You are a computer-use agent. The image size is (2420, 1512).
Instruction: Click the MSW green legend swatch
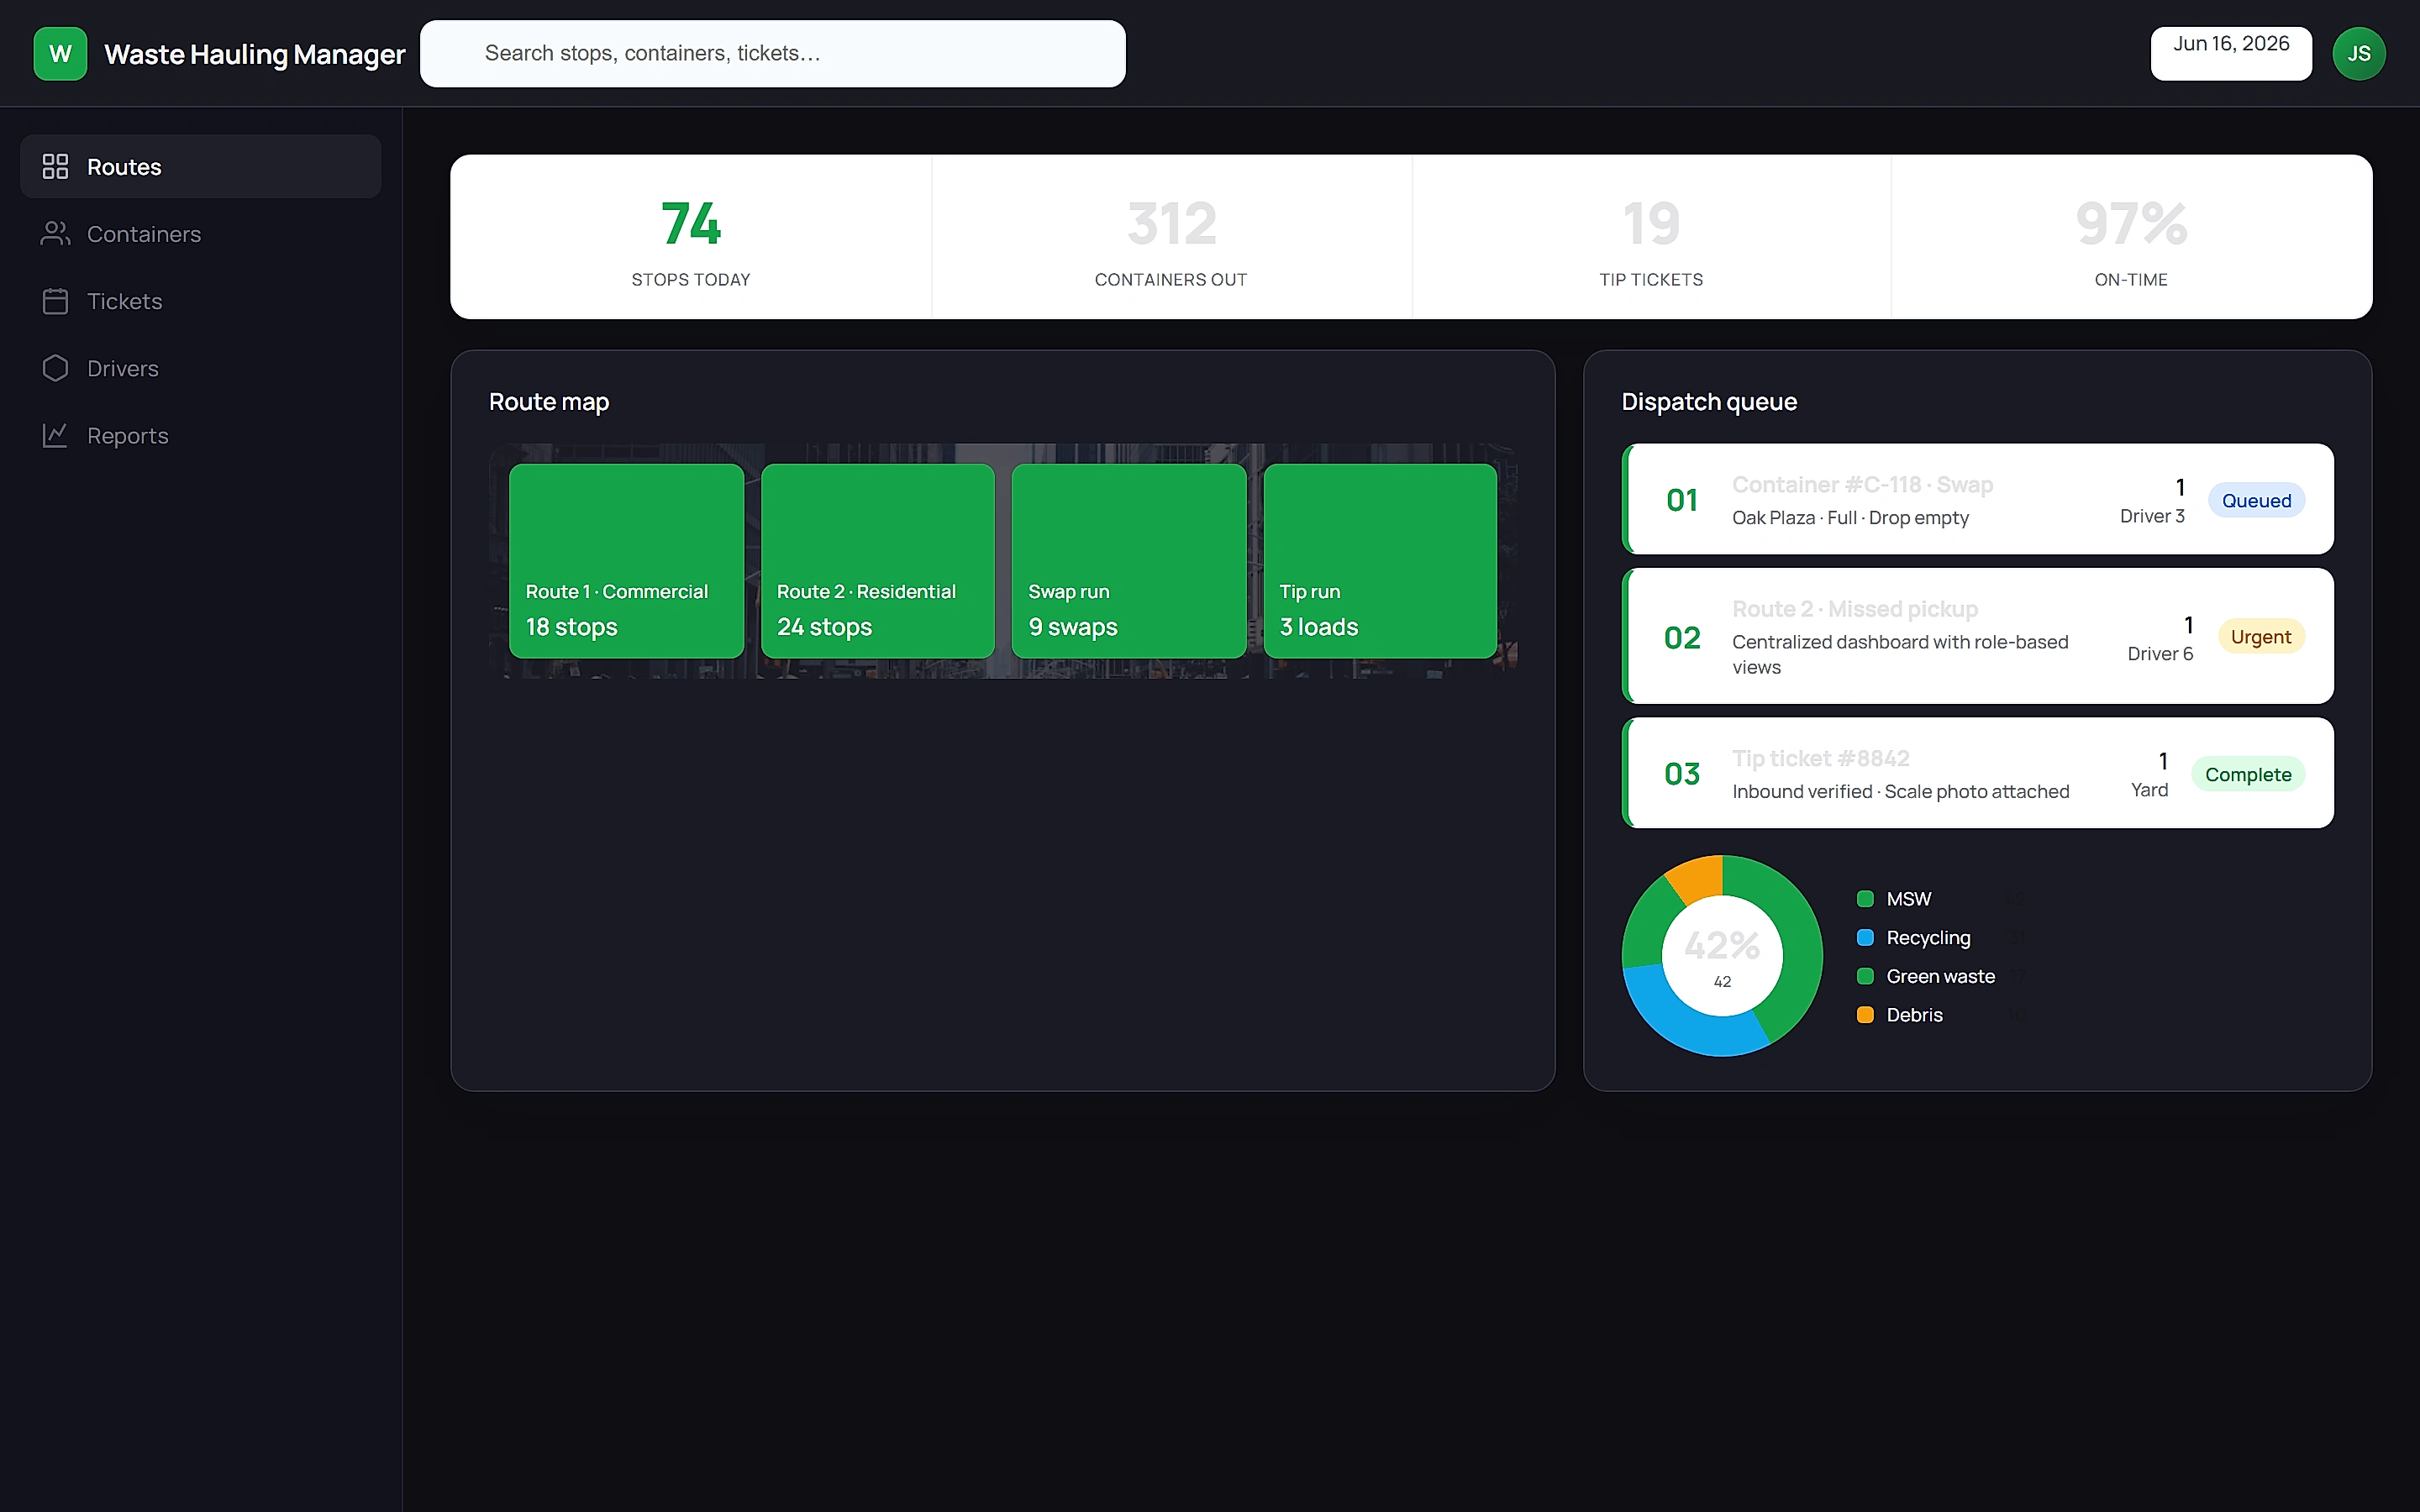(1865, 899)
